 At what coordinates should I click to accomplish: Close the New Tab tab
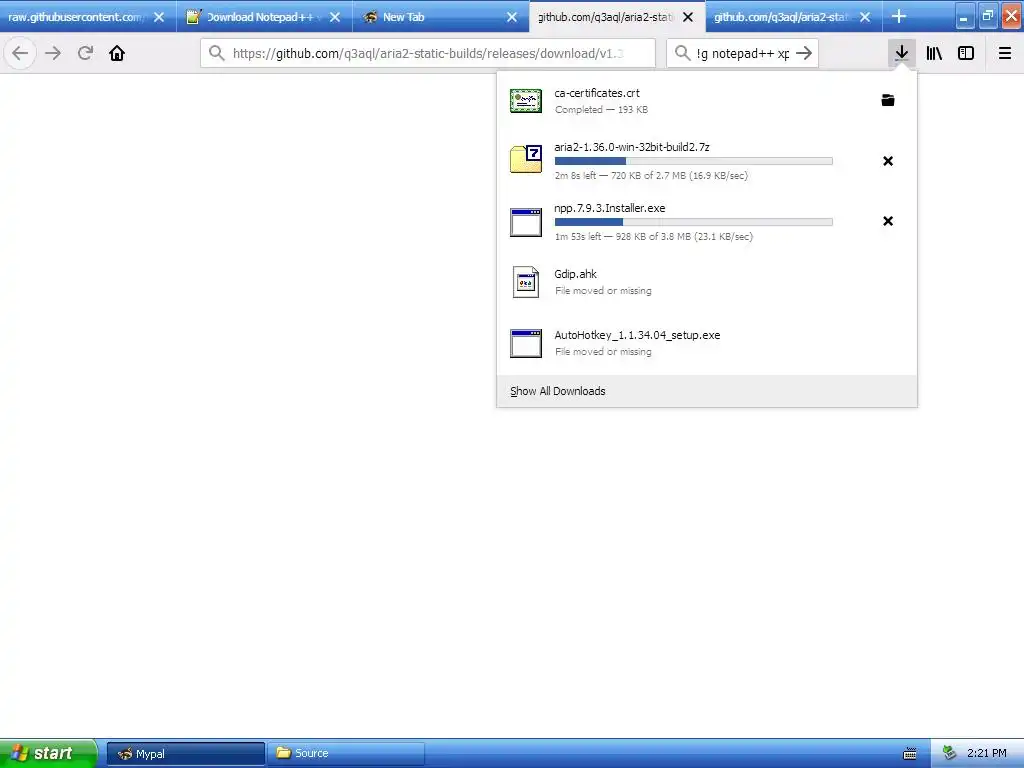click(512, 17)
